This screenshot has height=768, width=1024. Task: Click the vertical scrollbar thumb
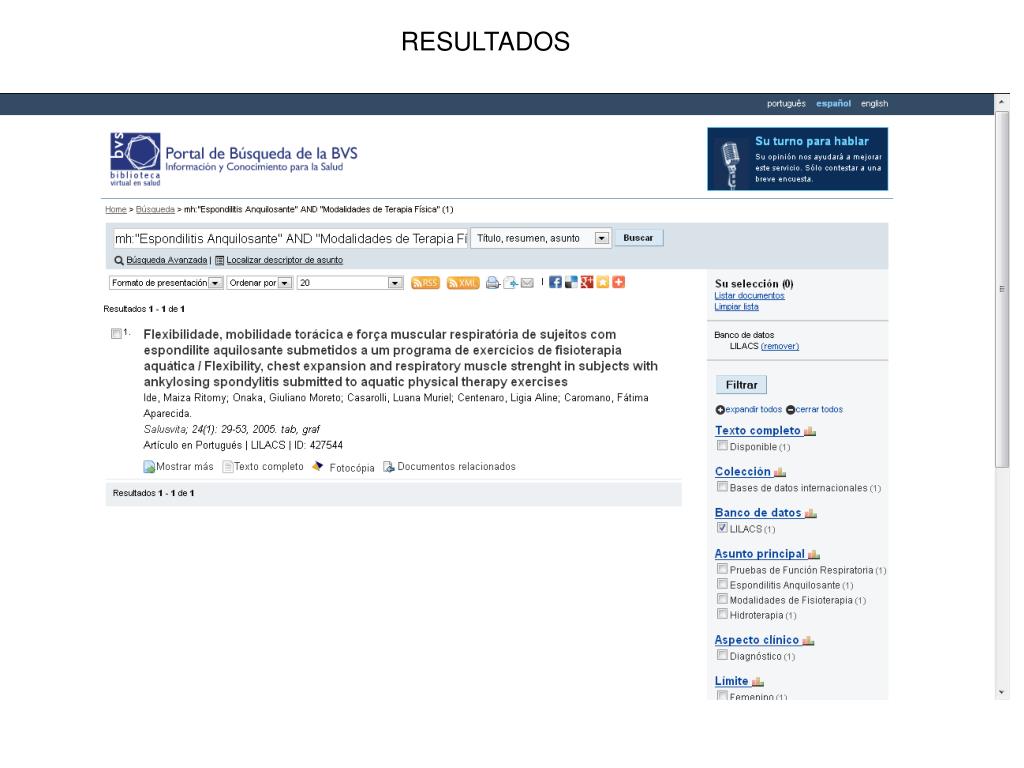coord(1002,289)
